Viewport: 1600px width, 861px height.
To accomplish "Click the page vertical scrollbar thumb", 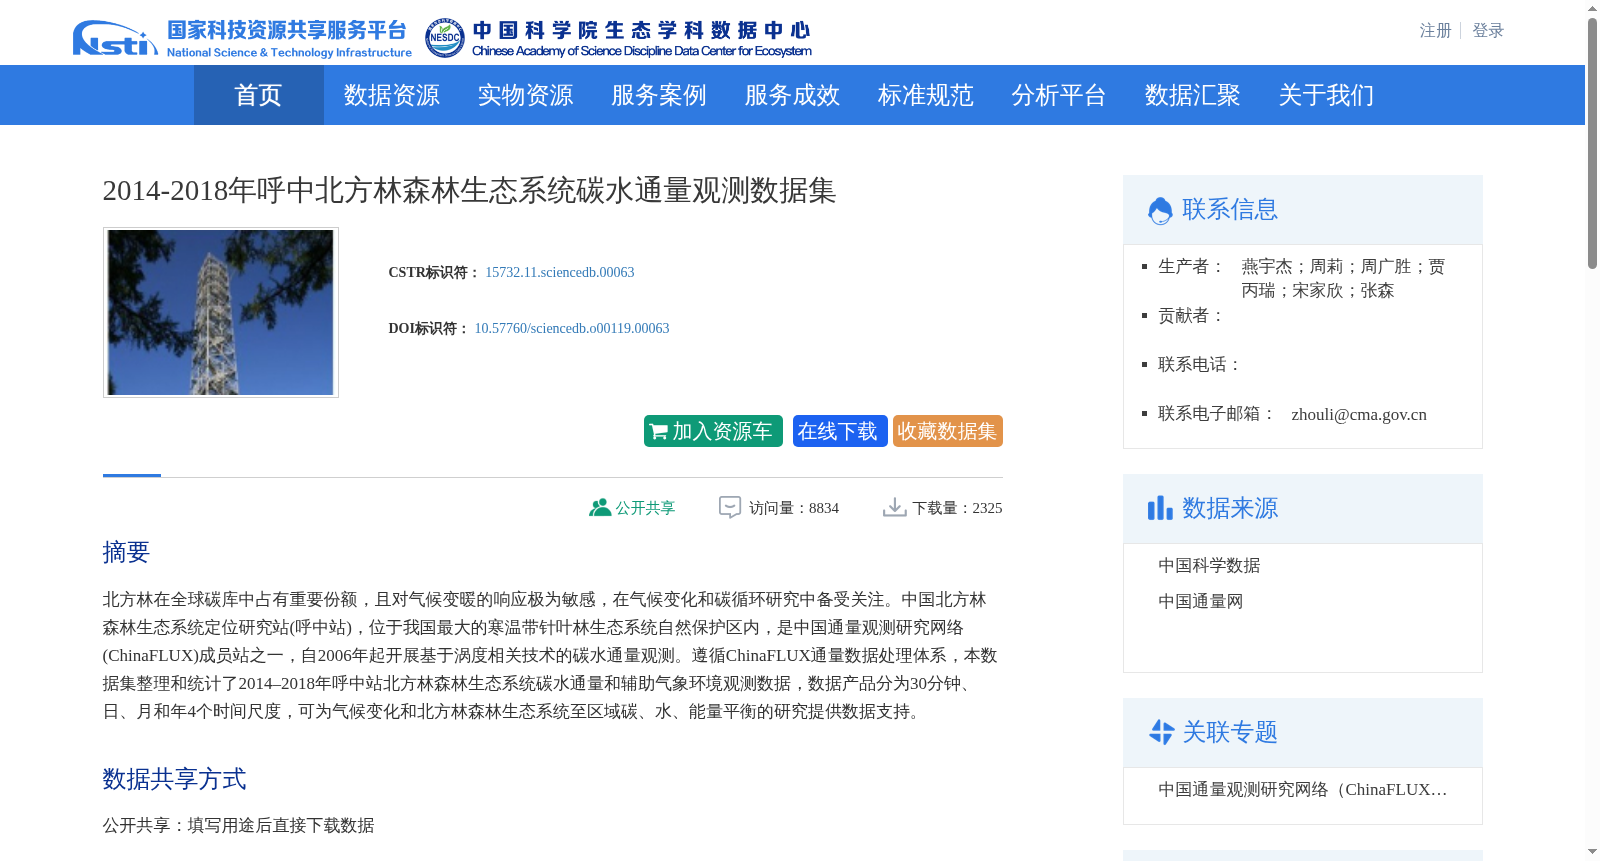I will tap(1592, 143).
